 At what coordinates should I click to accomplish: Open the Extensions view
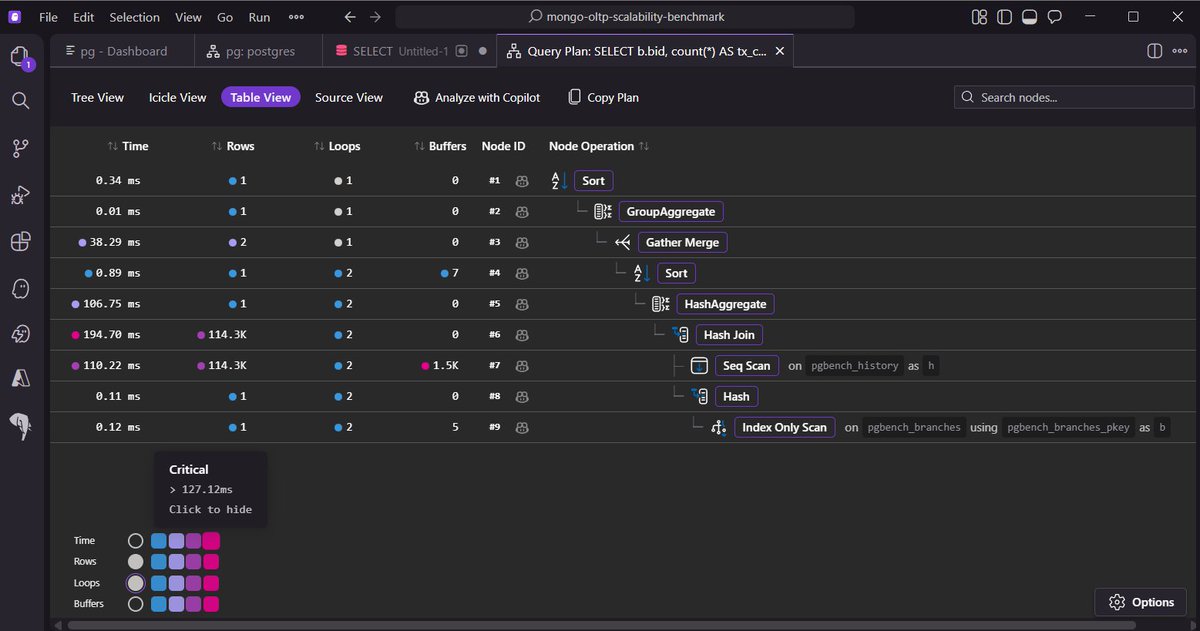(20, 241)
